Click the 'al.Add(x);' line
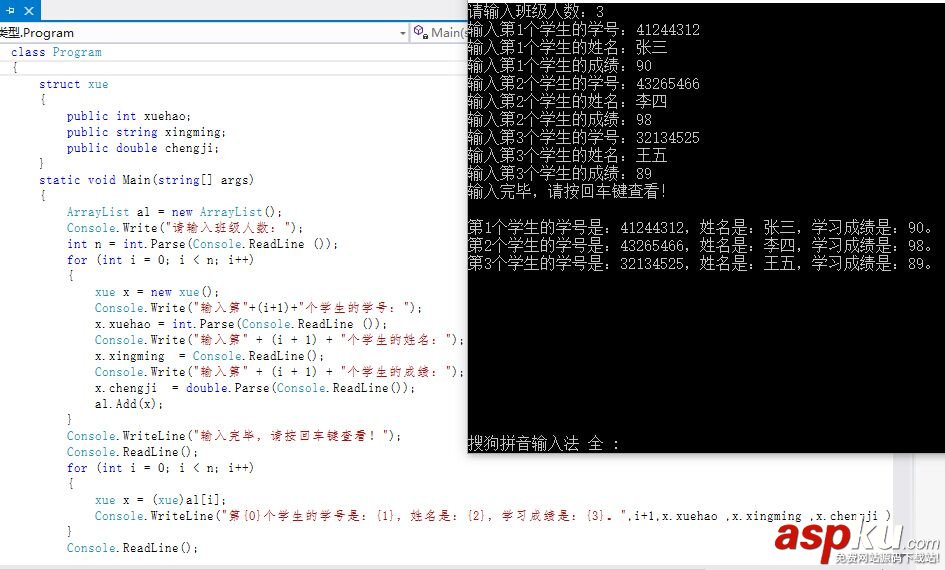945x570 pixels. [x=129, y=404]
